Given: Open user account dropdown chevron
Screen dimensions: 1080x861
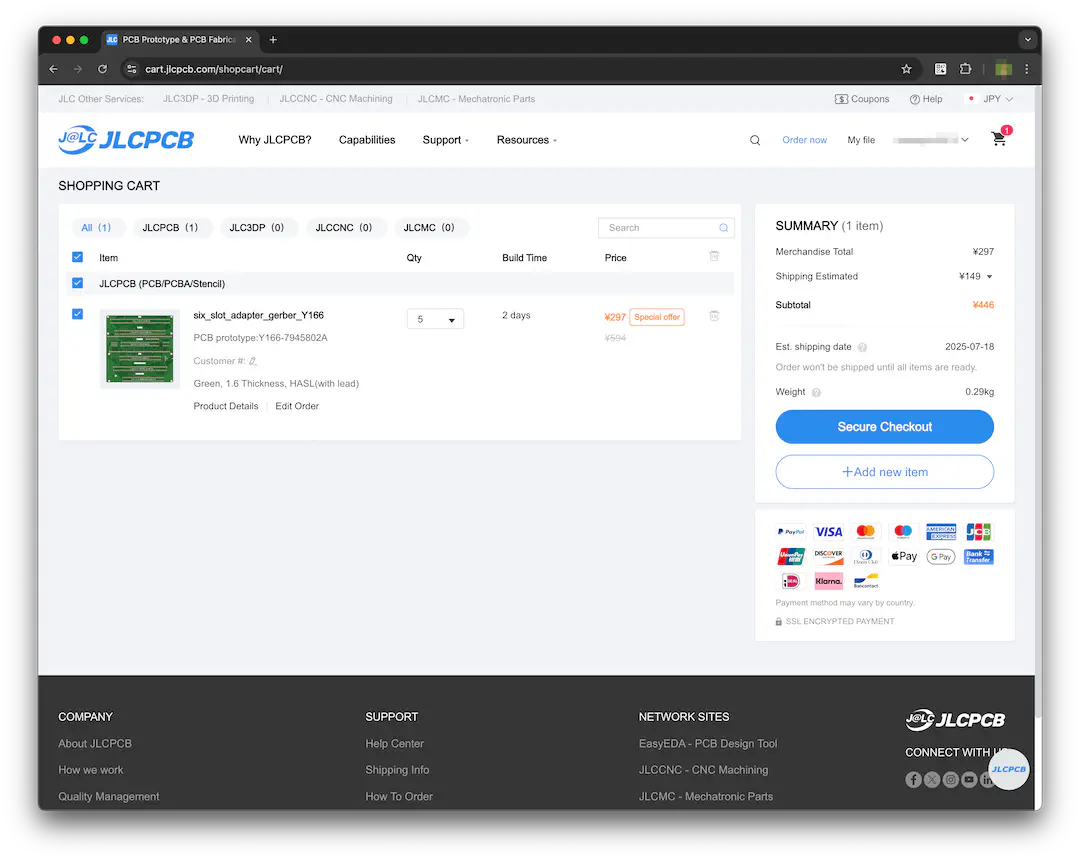Looking at the screenshot, I should point(965,140).
